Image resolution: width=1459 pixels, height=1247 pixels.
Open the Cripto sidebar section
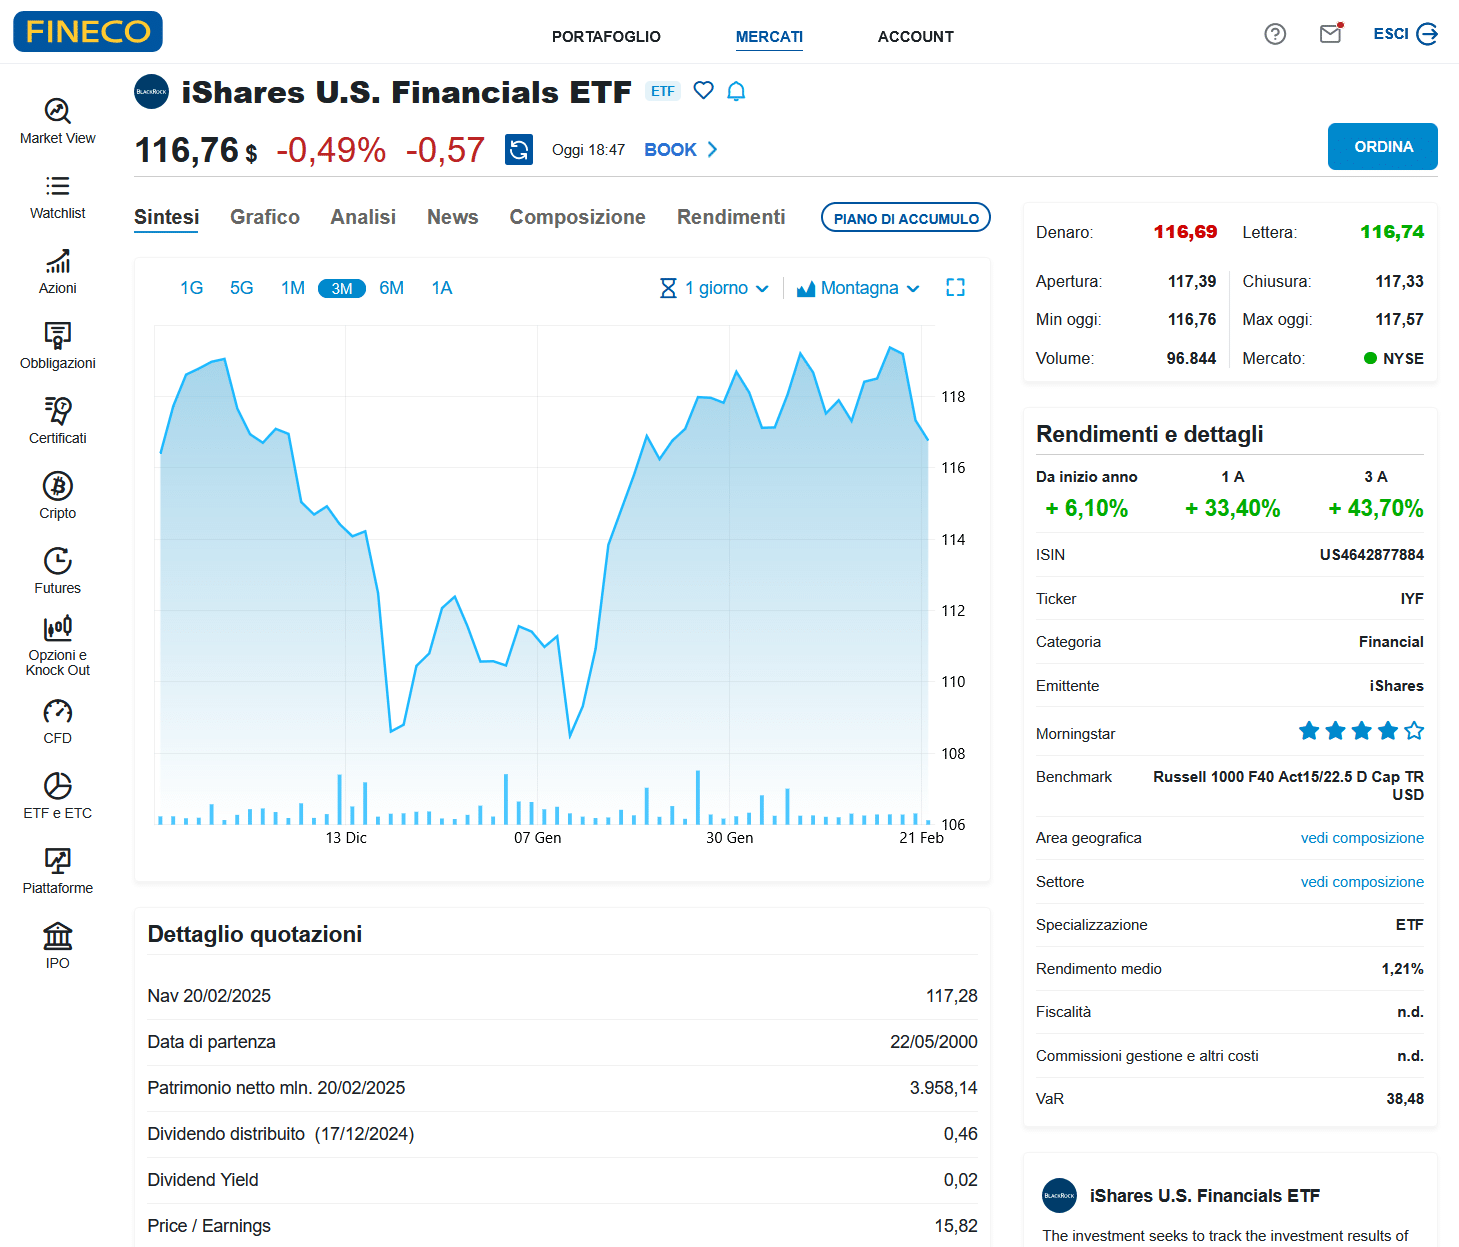58,497
